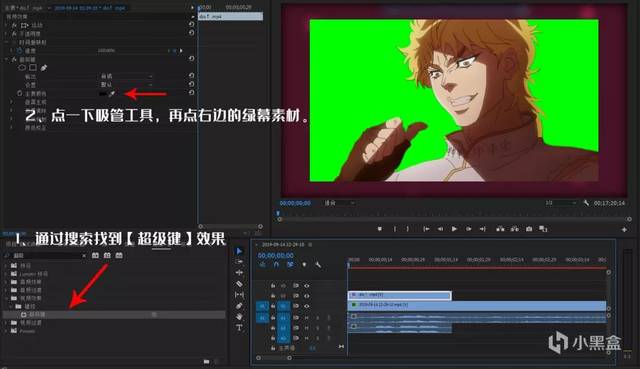Select the Razor tool
The width and height of the screenshot is (640, 369).
pos(239,284)
